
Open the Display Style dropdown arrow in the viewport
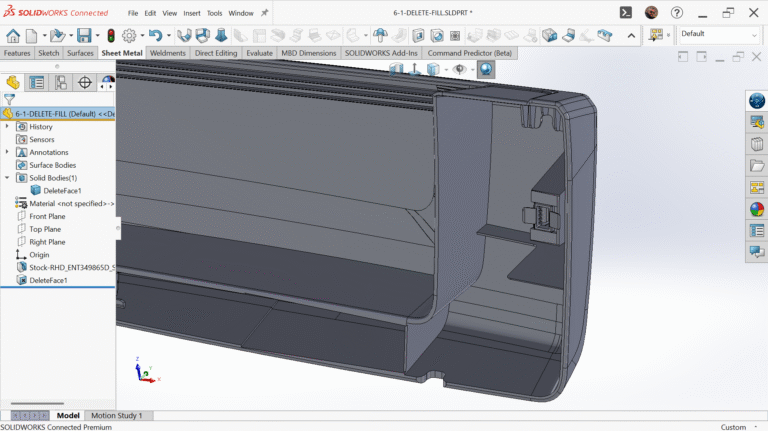446,70
